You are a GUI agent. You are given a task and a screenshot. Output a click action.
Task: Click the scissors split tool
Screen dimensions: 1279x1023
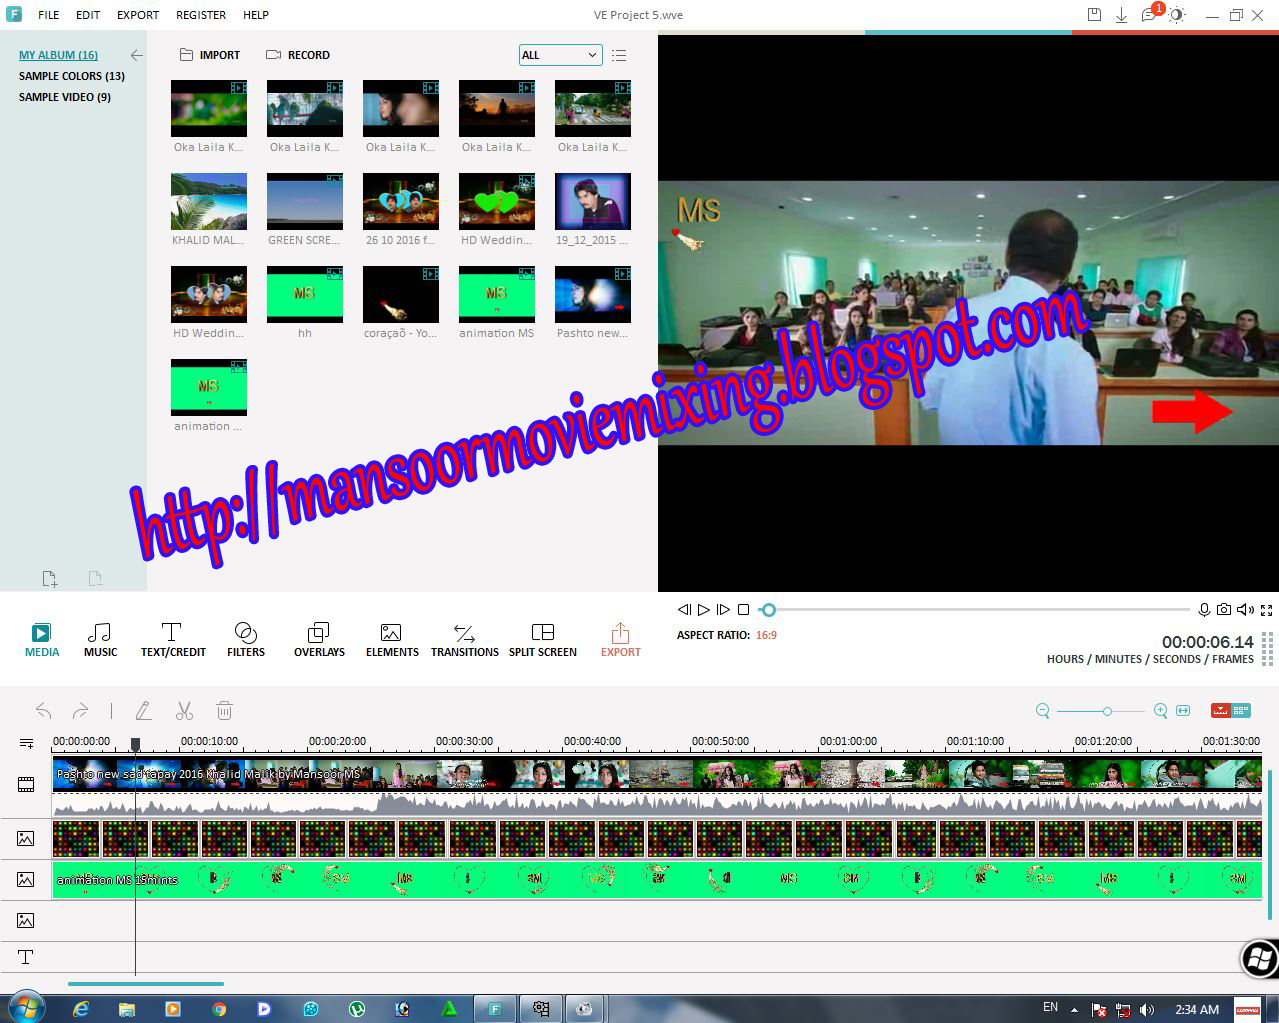click(x=184, y=711)
